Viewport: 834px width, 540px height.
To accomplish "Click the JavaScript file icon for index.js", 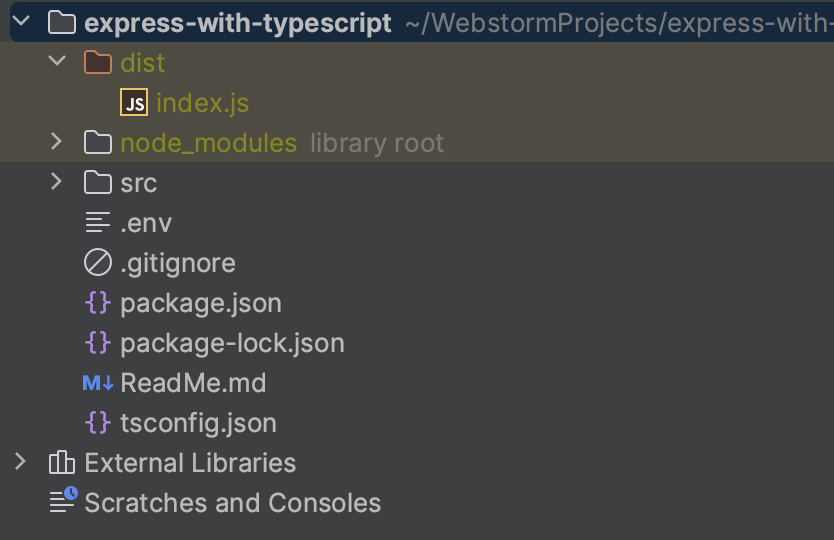I will [134, 103].
